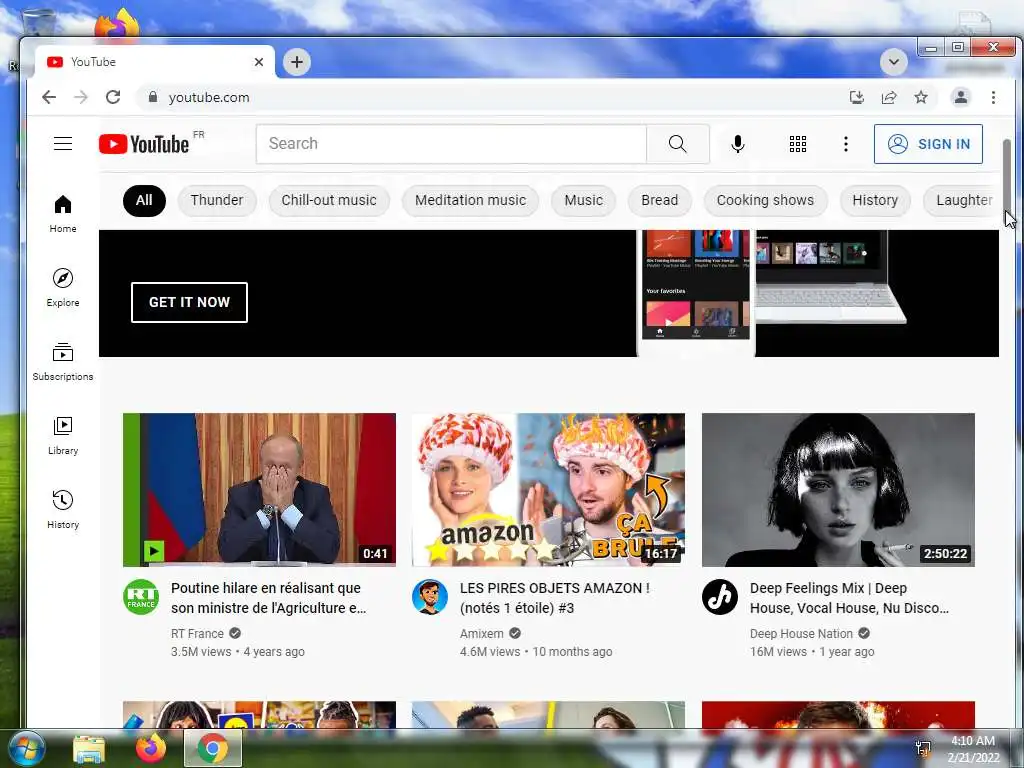Open the RT France channel avatar
The width and height of the screenshot is (1024, 768).
click(141, 597)
